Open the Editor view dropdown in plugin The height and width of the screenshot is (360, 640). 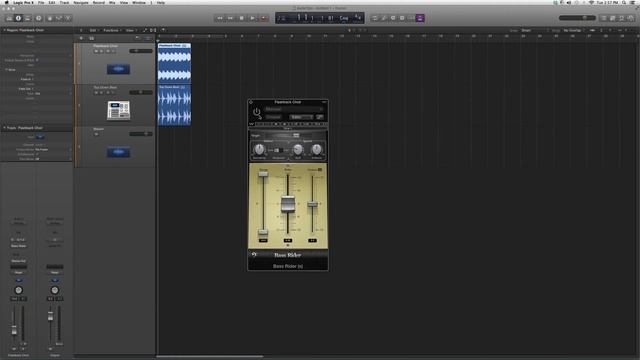click(301, 117)
